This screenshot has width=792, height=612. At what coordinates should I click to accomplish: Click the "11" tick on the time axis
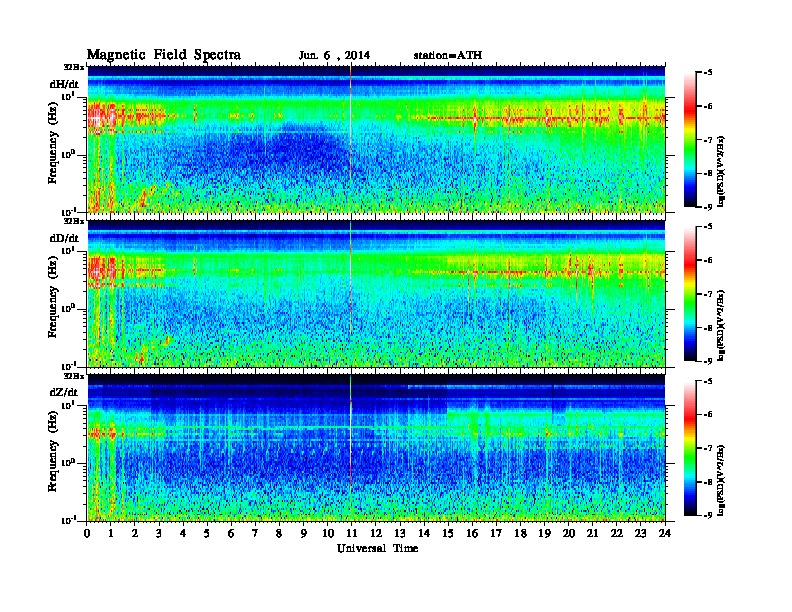(x=352, y=534)
